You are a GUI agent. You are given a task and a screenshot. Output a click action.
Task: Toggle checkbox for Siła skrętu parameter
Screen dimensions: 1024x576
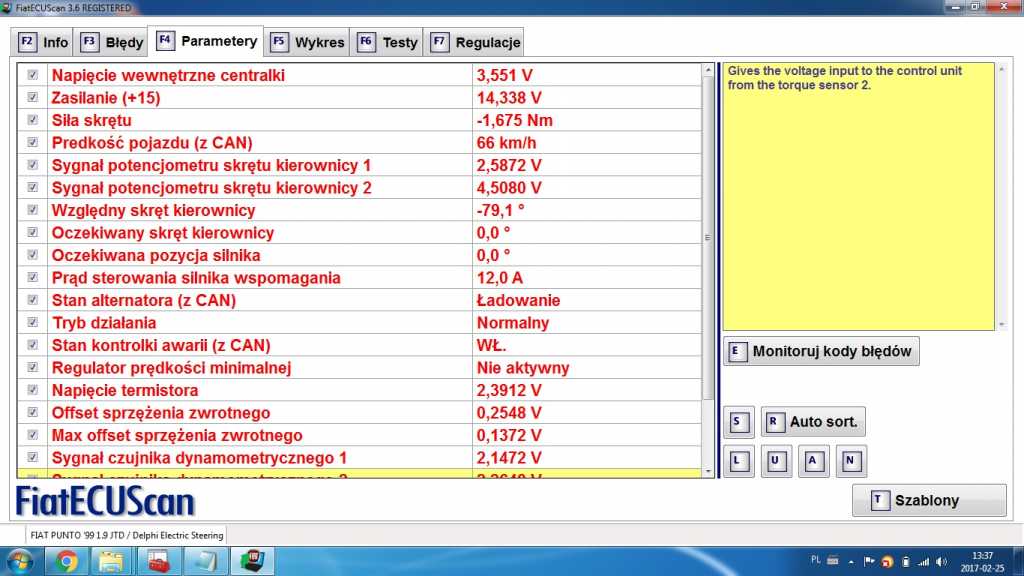[x=33, y=120]
